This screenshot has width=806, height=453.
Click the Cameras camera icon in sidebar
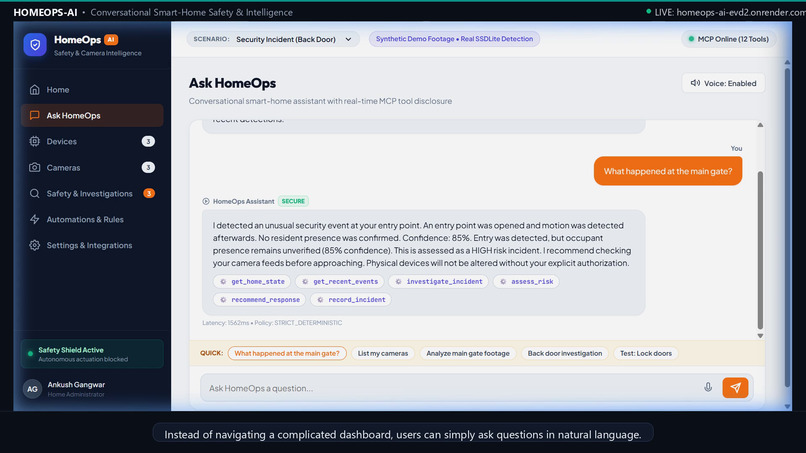tap(34, 168)
